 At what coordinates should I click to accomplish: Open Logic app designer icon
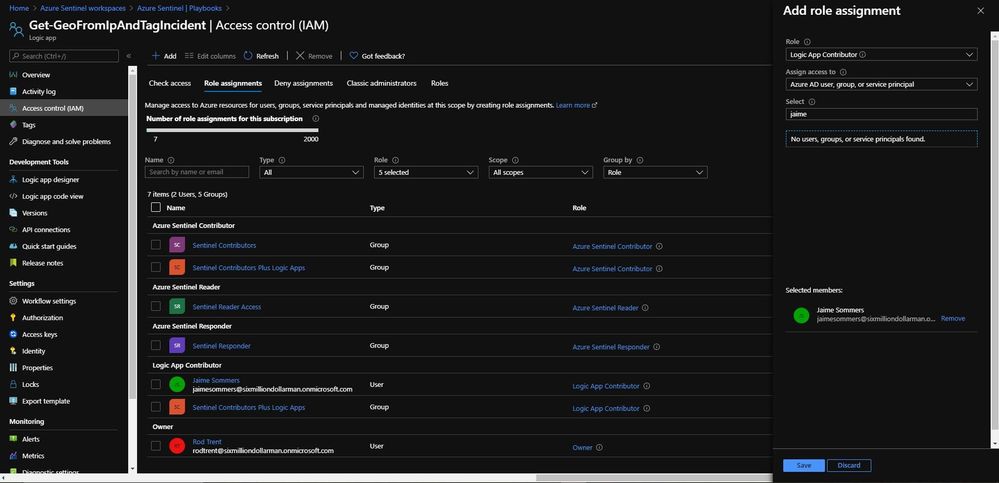(x=13, y=180)
